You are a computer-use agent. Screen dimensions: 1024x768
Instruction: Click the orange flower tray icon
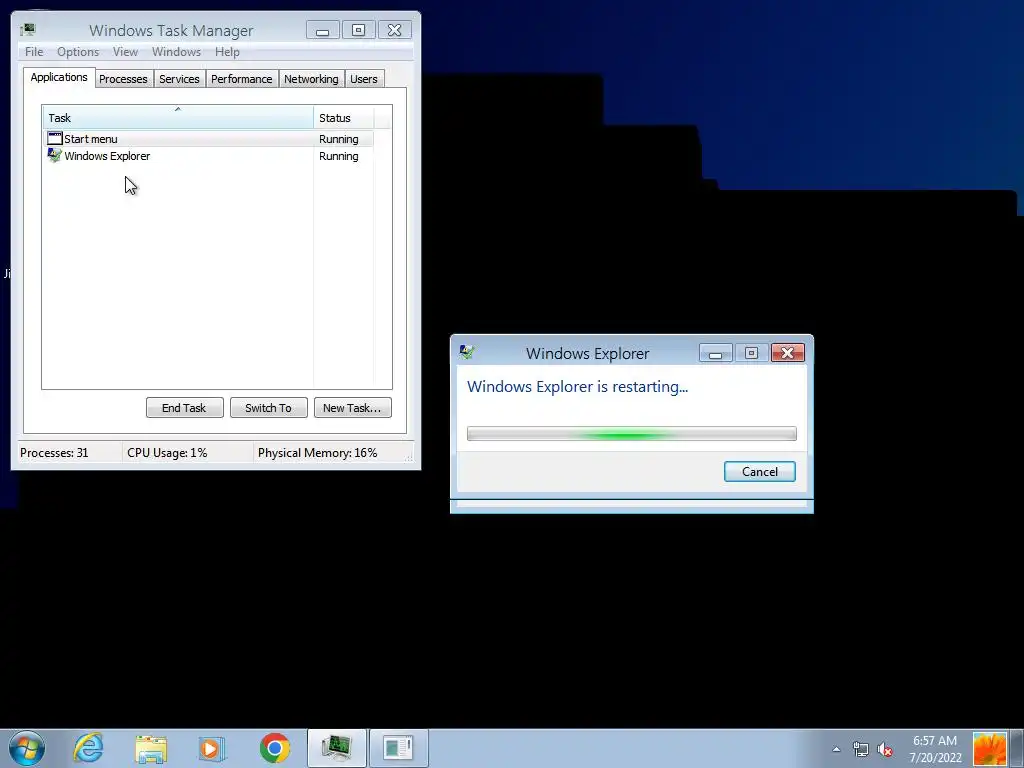pos(989,748)
